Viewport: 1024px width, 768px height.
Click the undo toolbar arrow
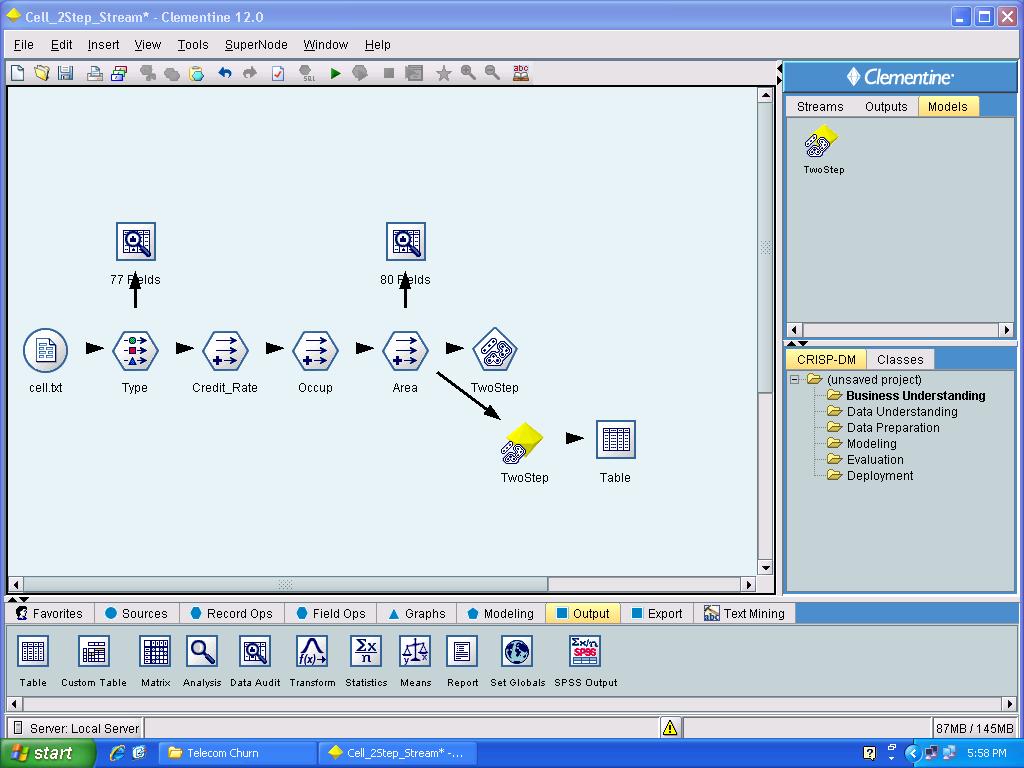click(225, 73)
